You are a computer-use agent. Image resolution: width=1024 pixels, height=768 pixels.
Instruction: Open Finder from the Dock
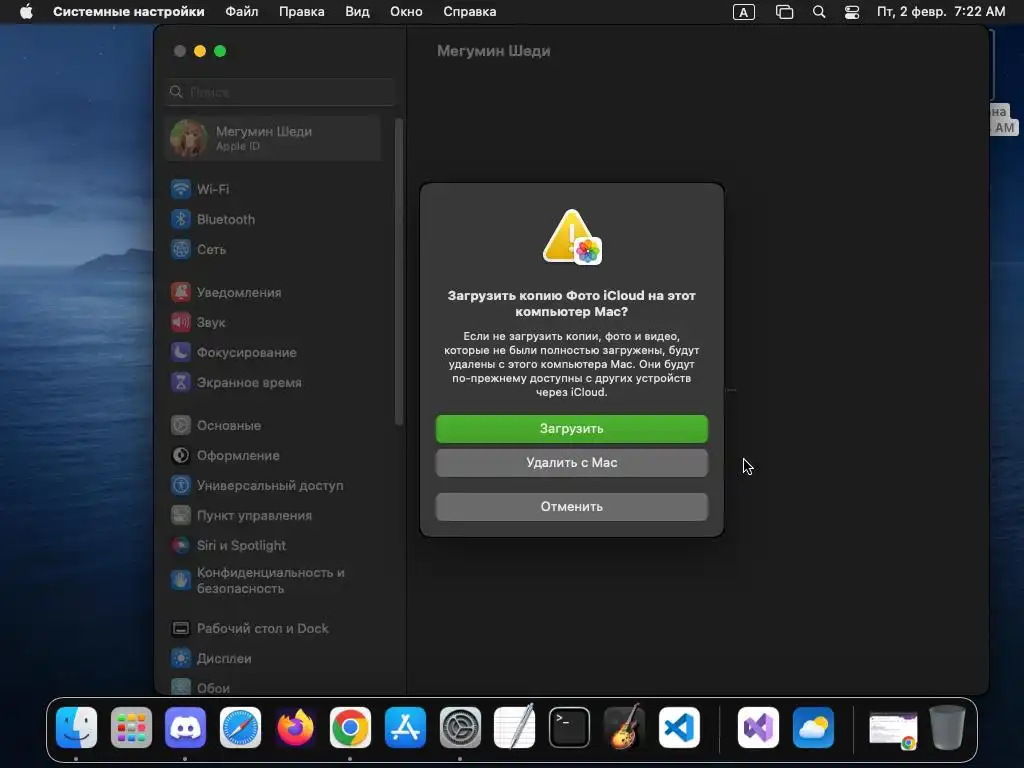point(76,728)
